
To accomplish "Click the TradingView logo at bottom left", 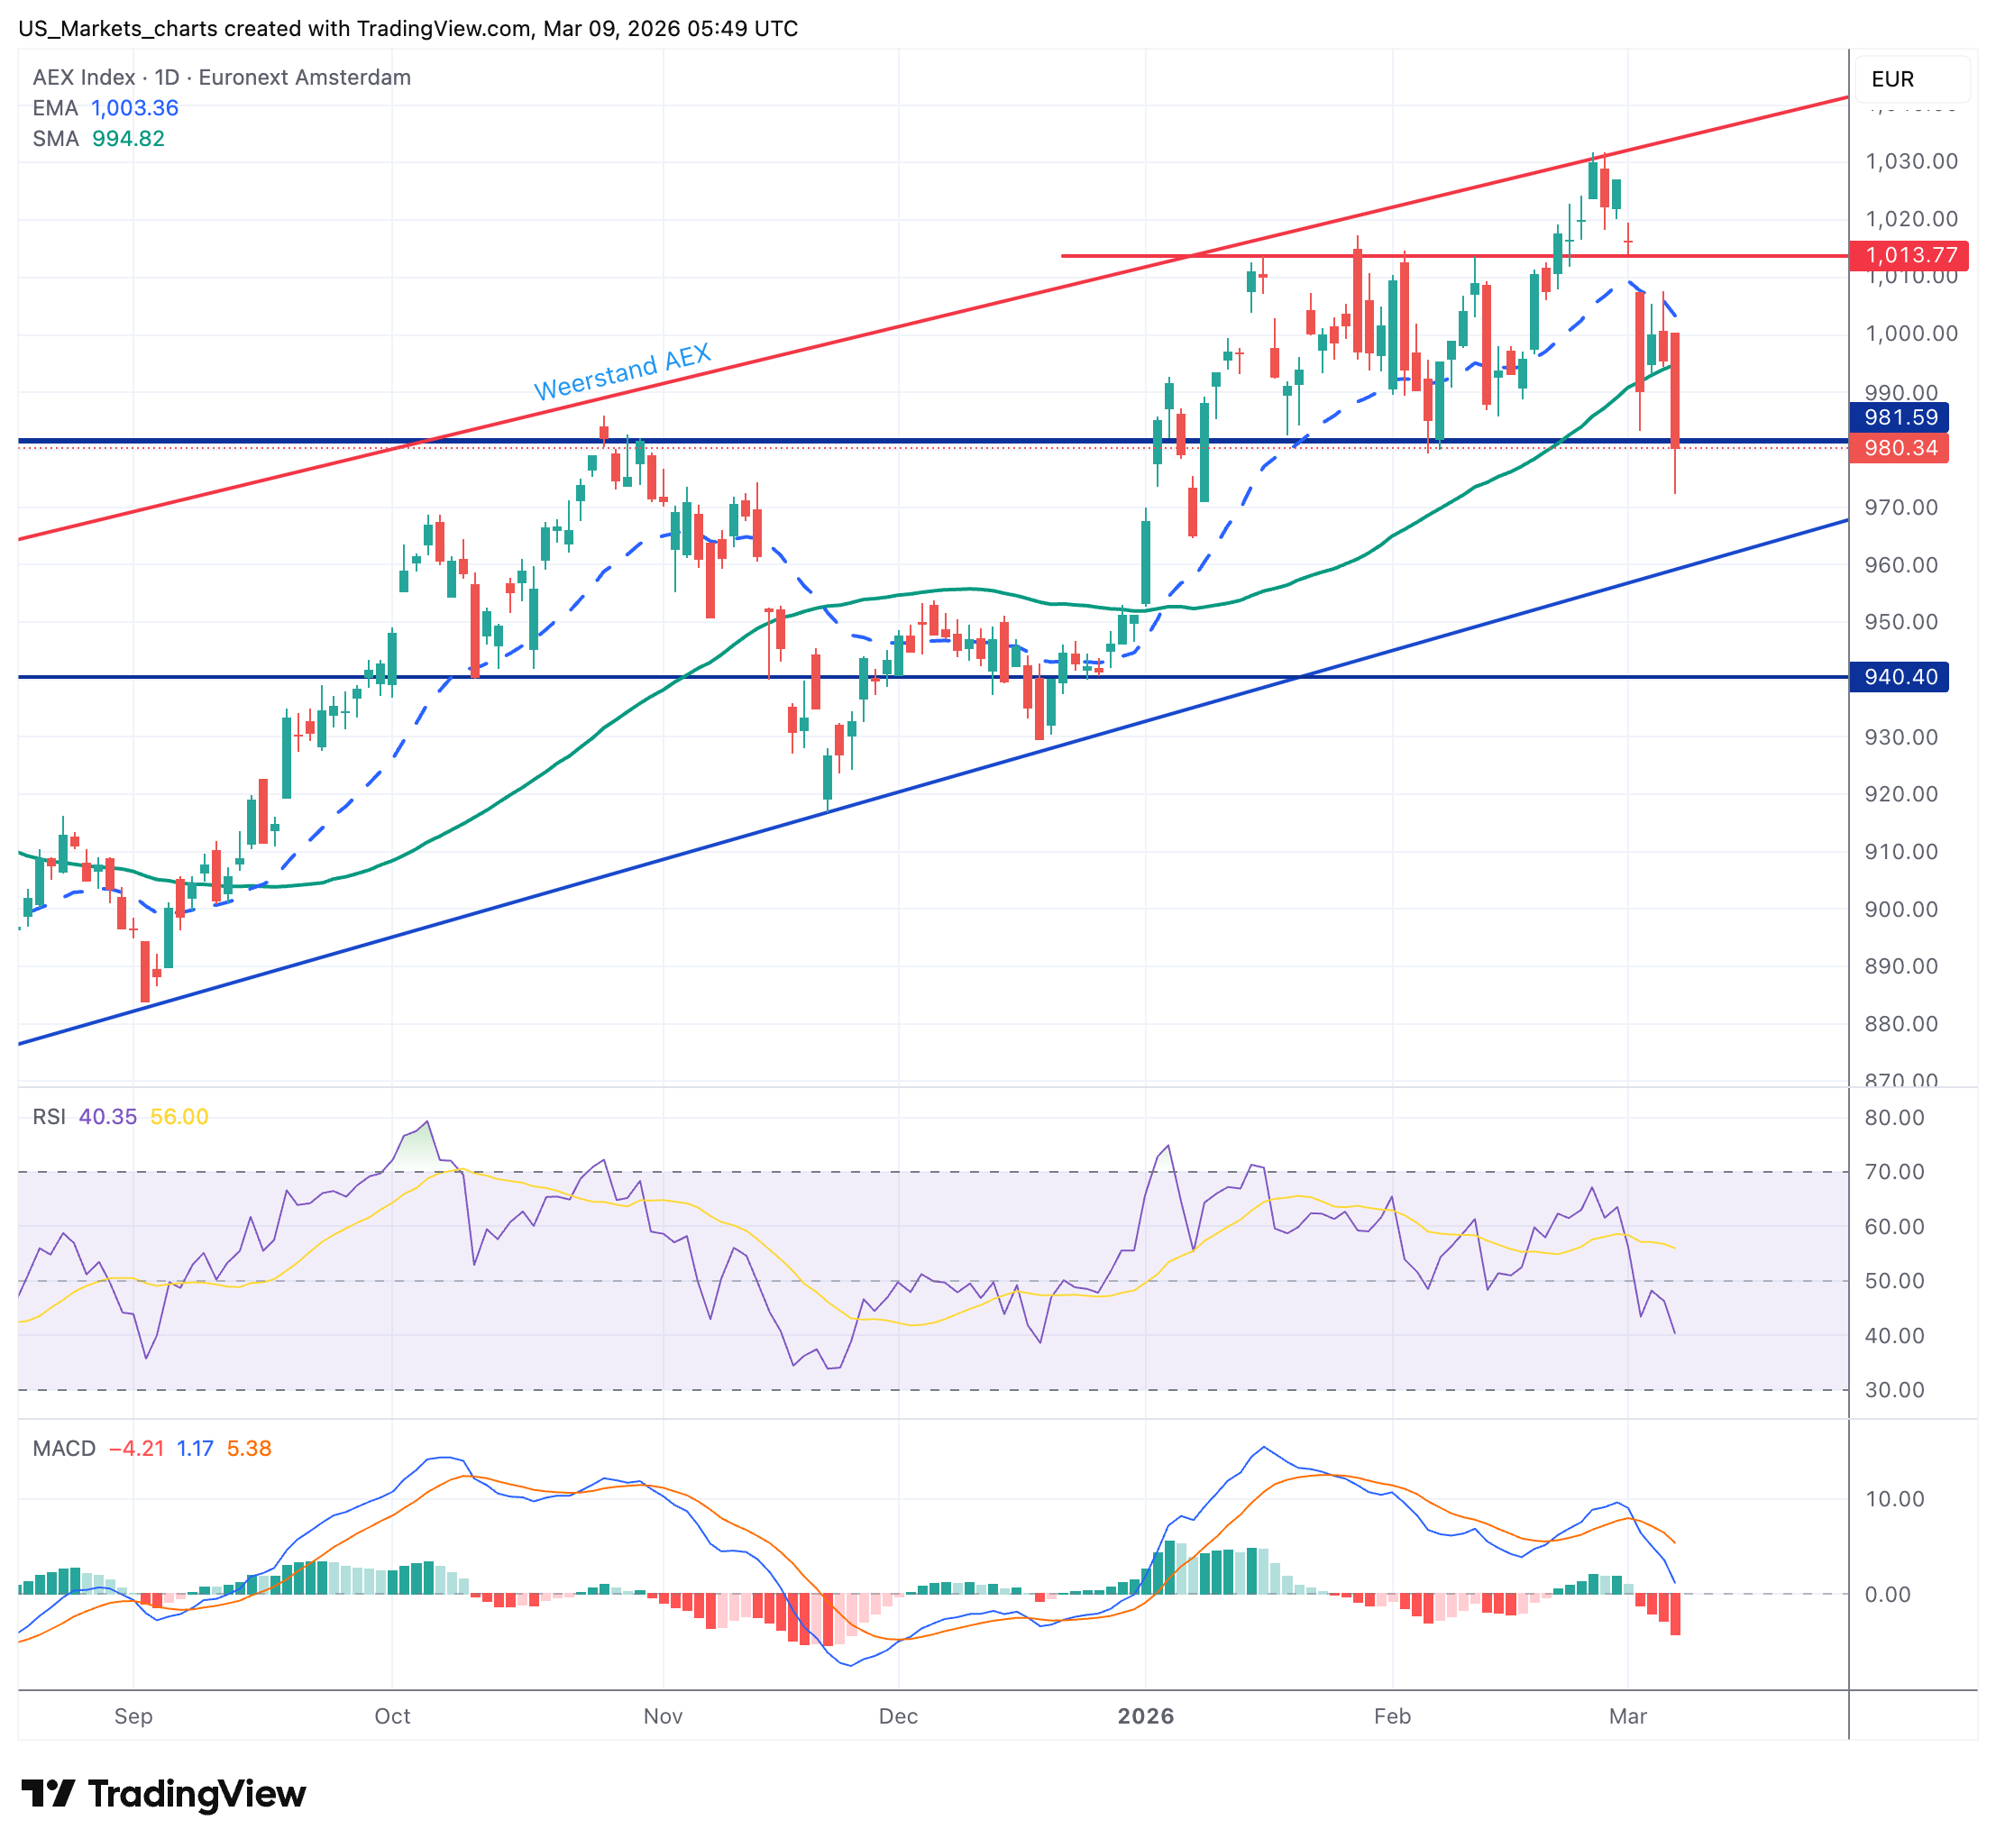I will pyautogui.click(x=160, y=1793).
